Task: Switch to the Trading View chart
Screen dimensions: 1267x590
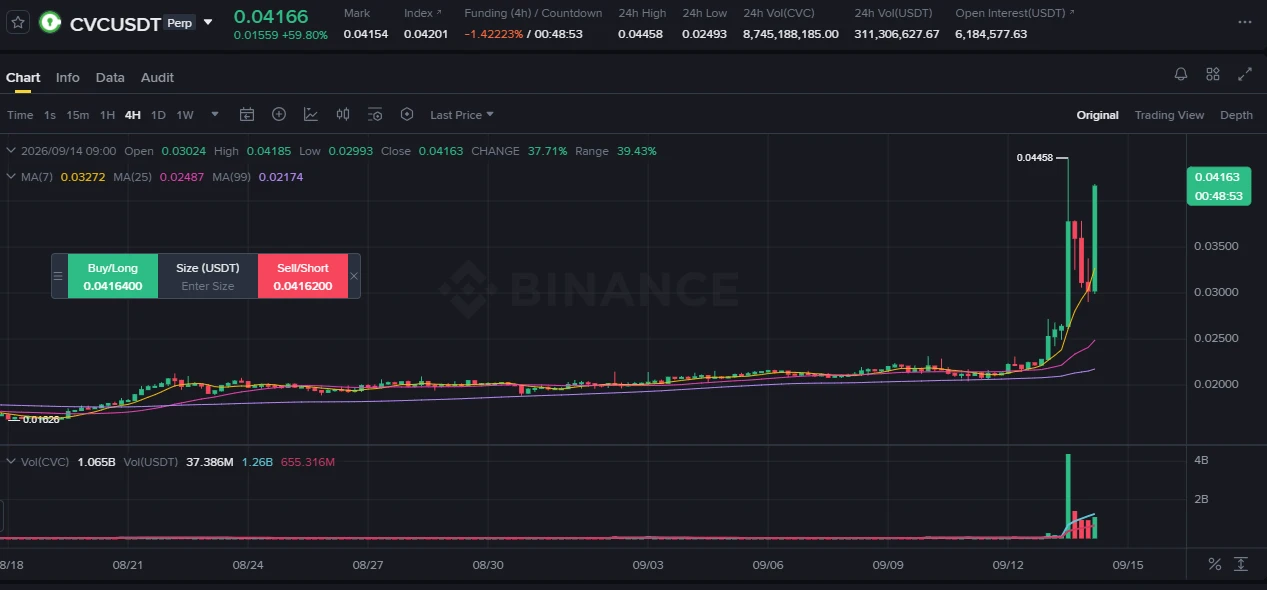Action: (1169, 115)
